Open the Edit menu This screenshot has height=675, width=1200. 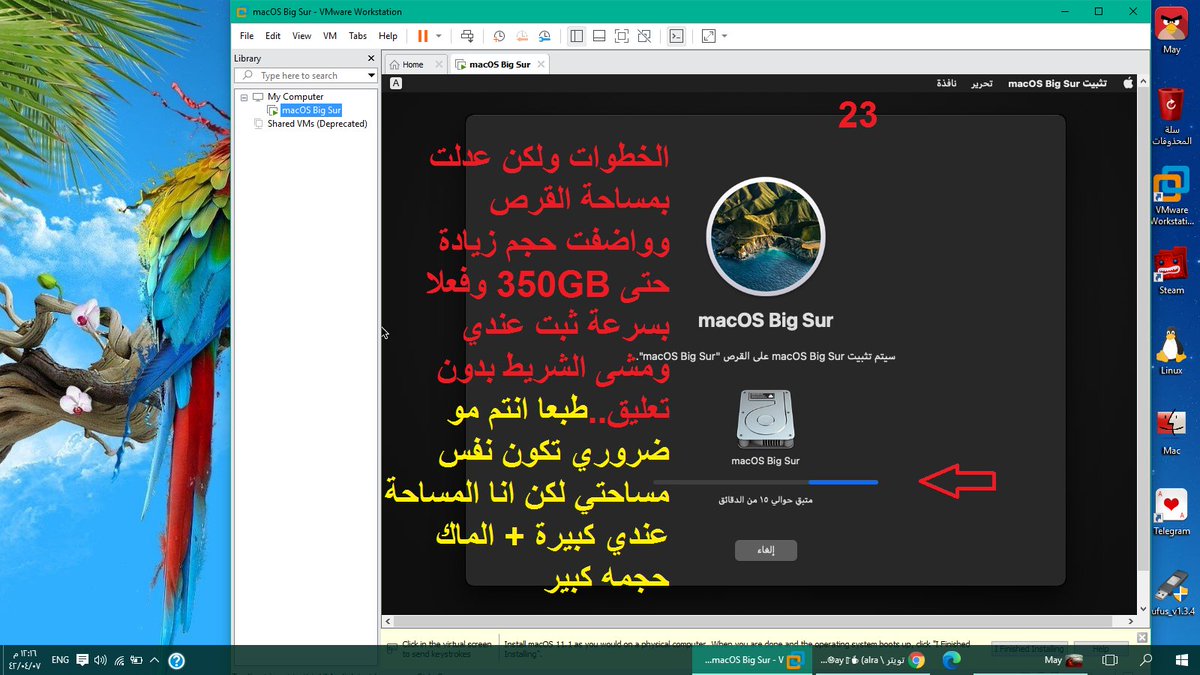click(273, 36)
